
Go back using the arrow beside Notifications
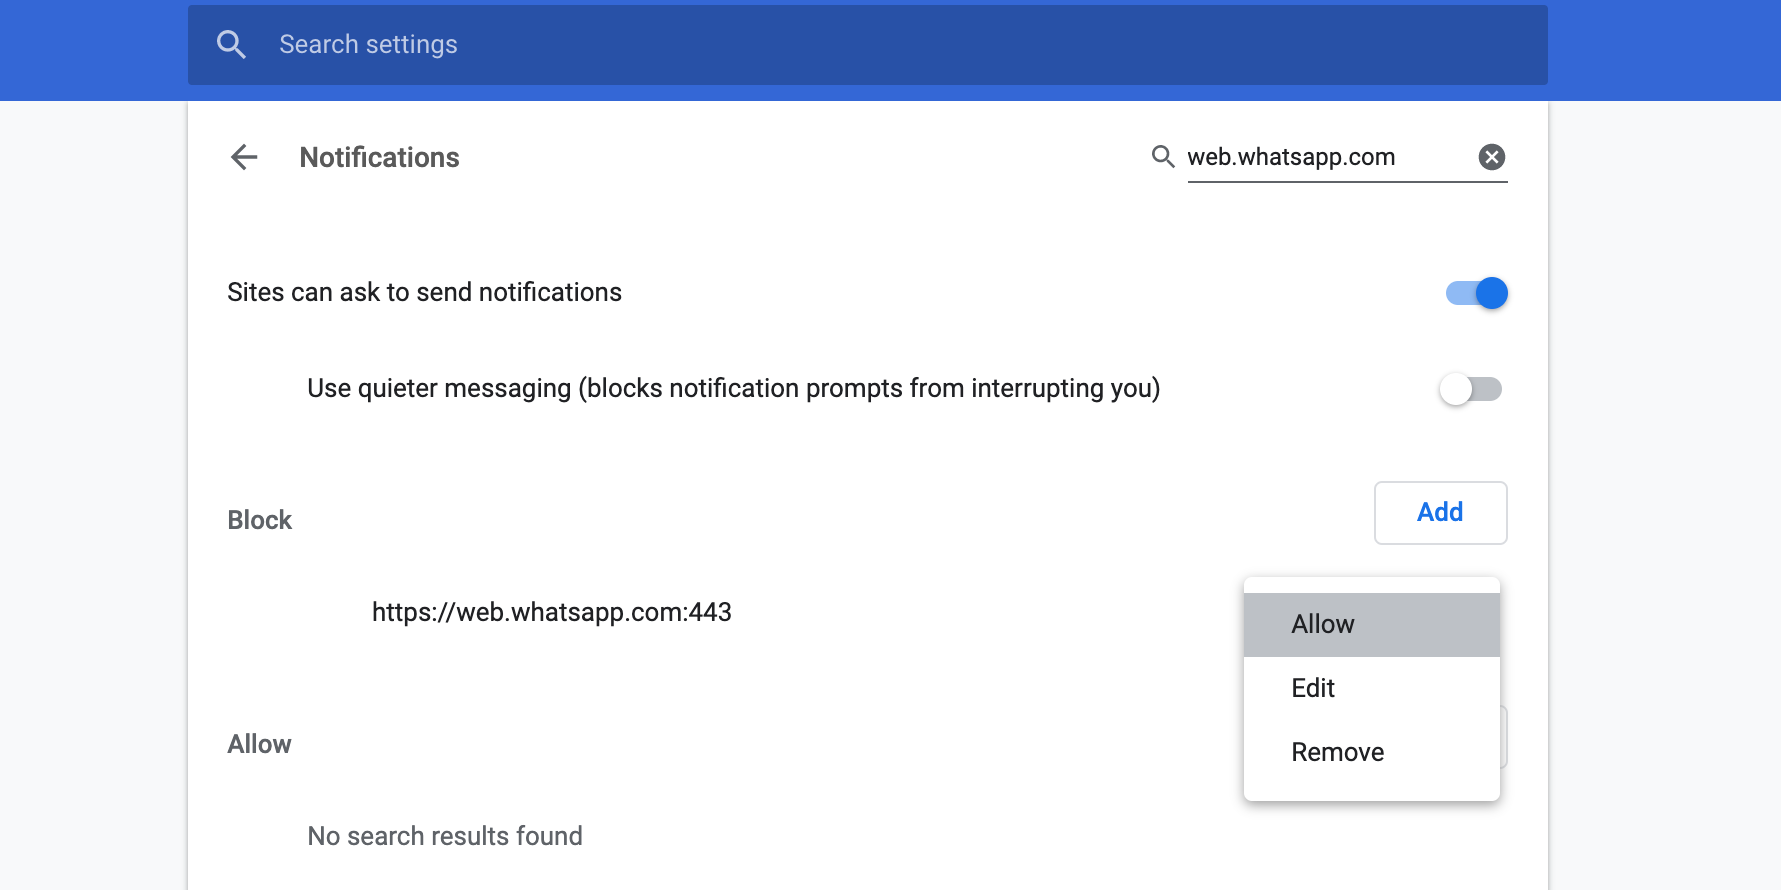tap(244, 157)
